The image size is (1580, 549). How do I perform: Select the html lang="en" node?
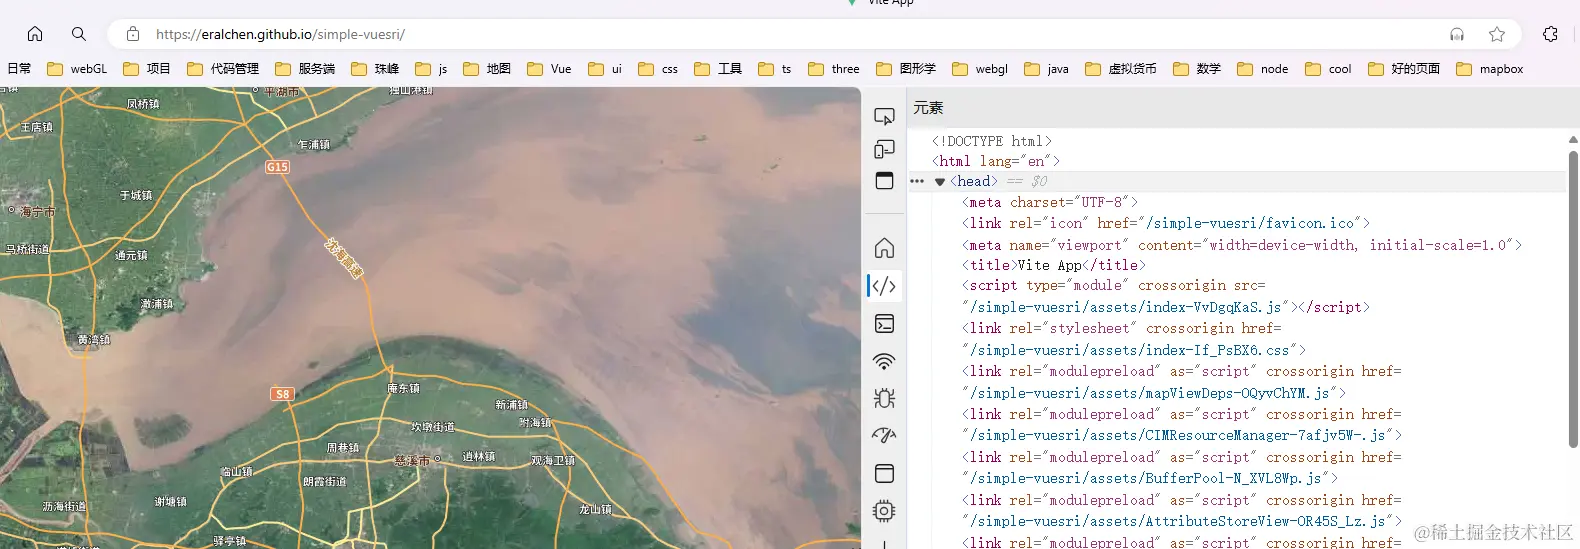[995, 160]
